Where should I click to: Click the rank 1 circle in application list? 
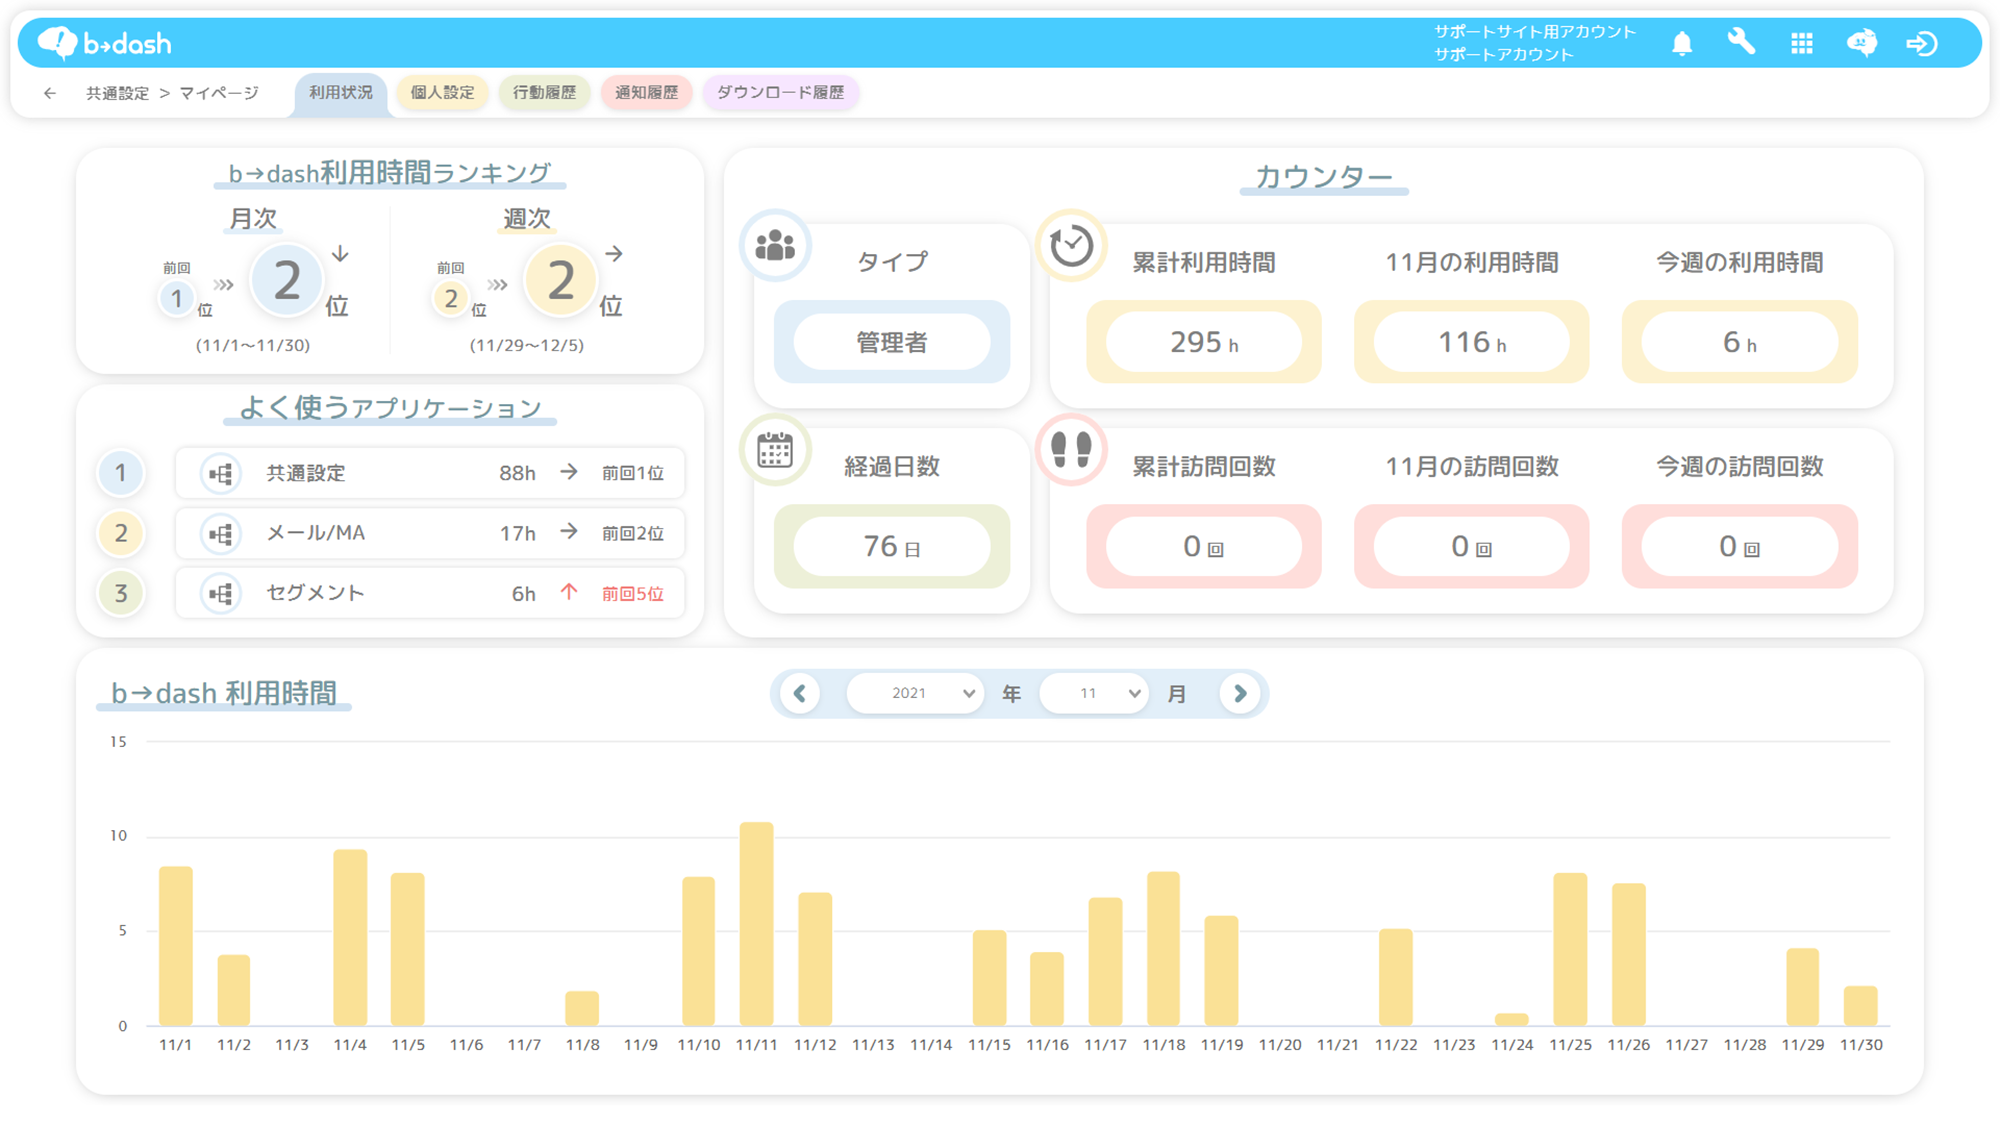121,473
